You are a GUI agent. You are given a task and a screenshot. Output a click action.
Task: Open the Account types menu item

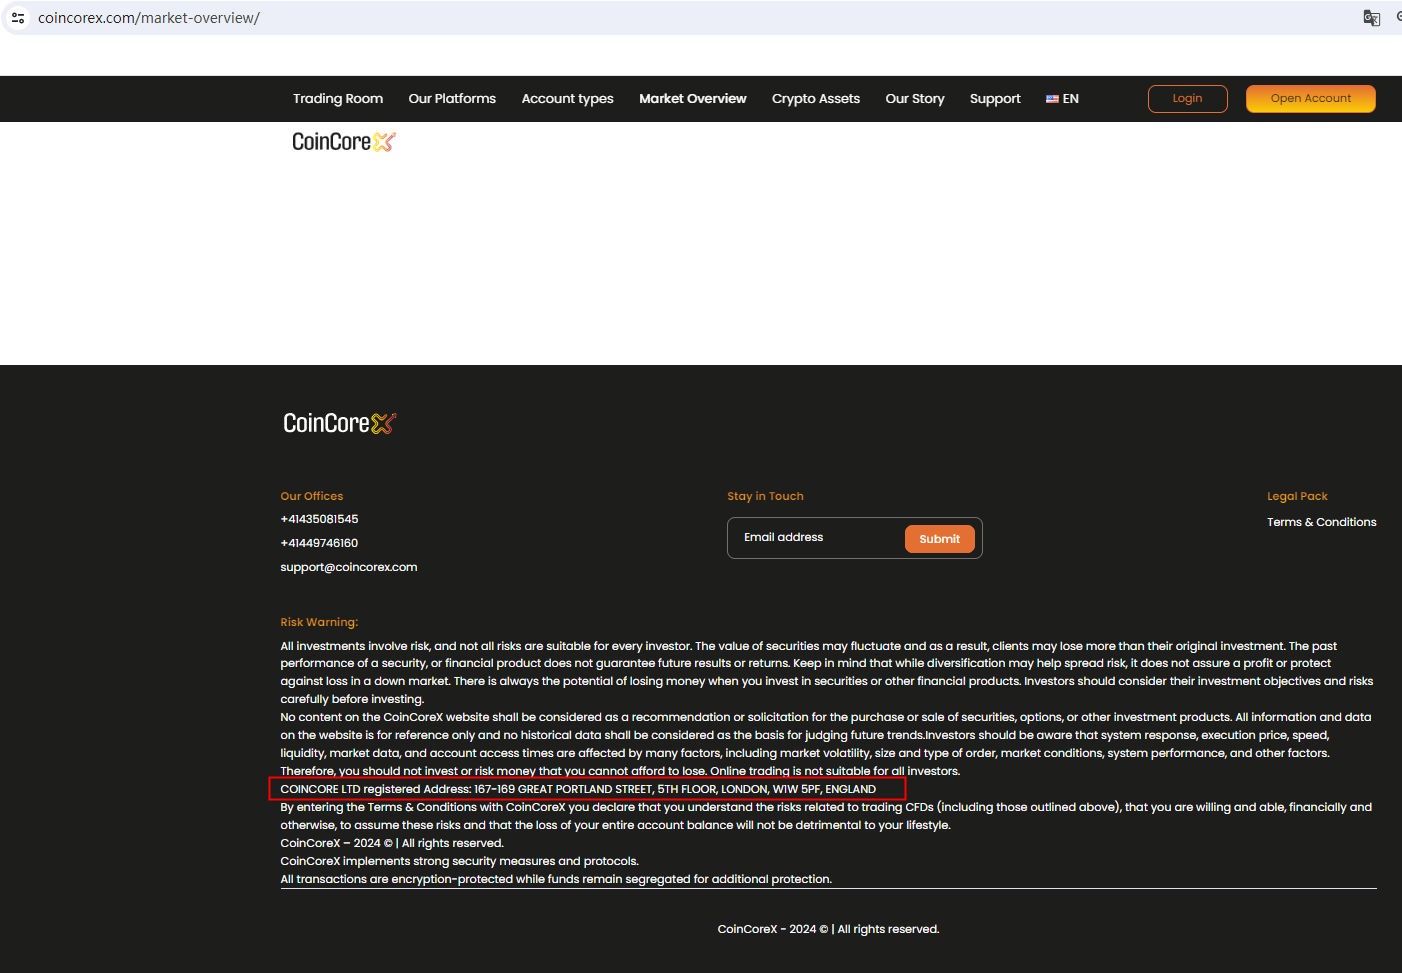pyautogui.click(x=567, y=99)
